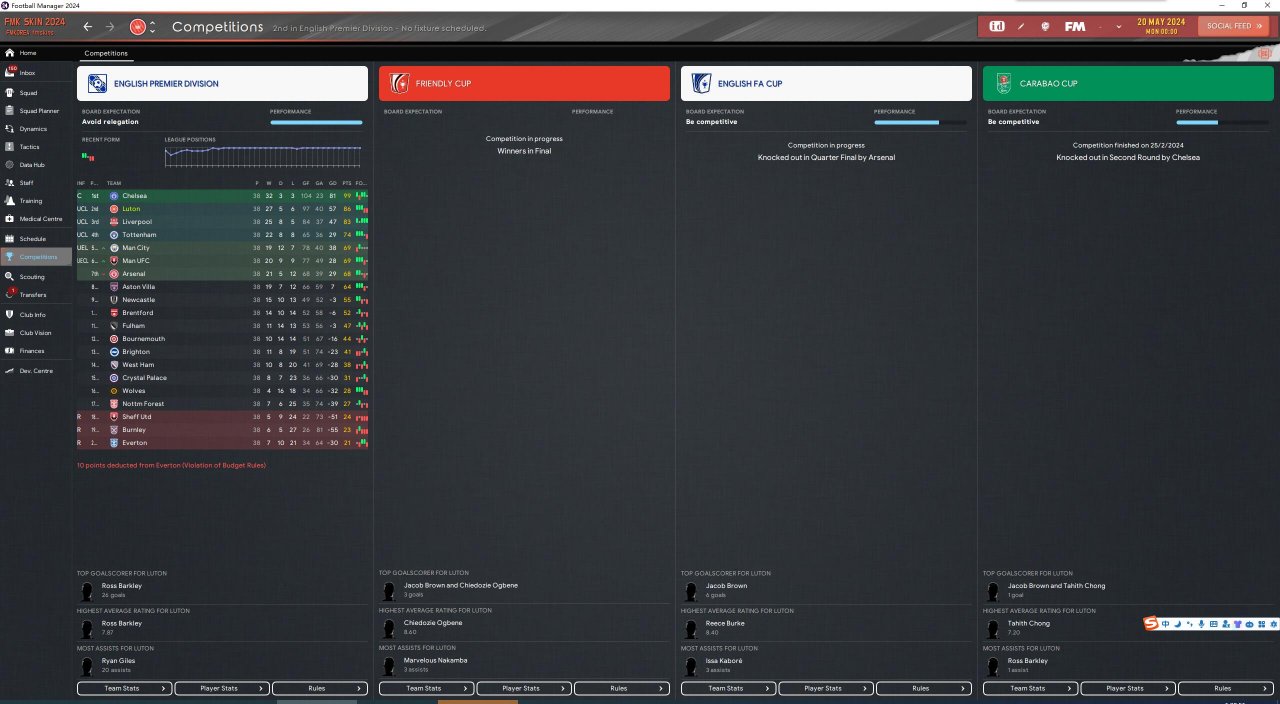Click the globe/world icon in top toolbar
This screenshot has height=704, width=1280.
coord(1045,26)
